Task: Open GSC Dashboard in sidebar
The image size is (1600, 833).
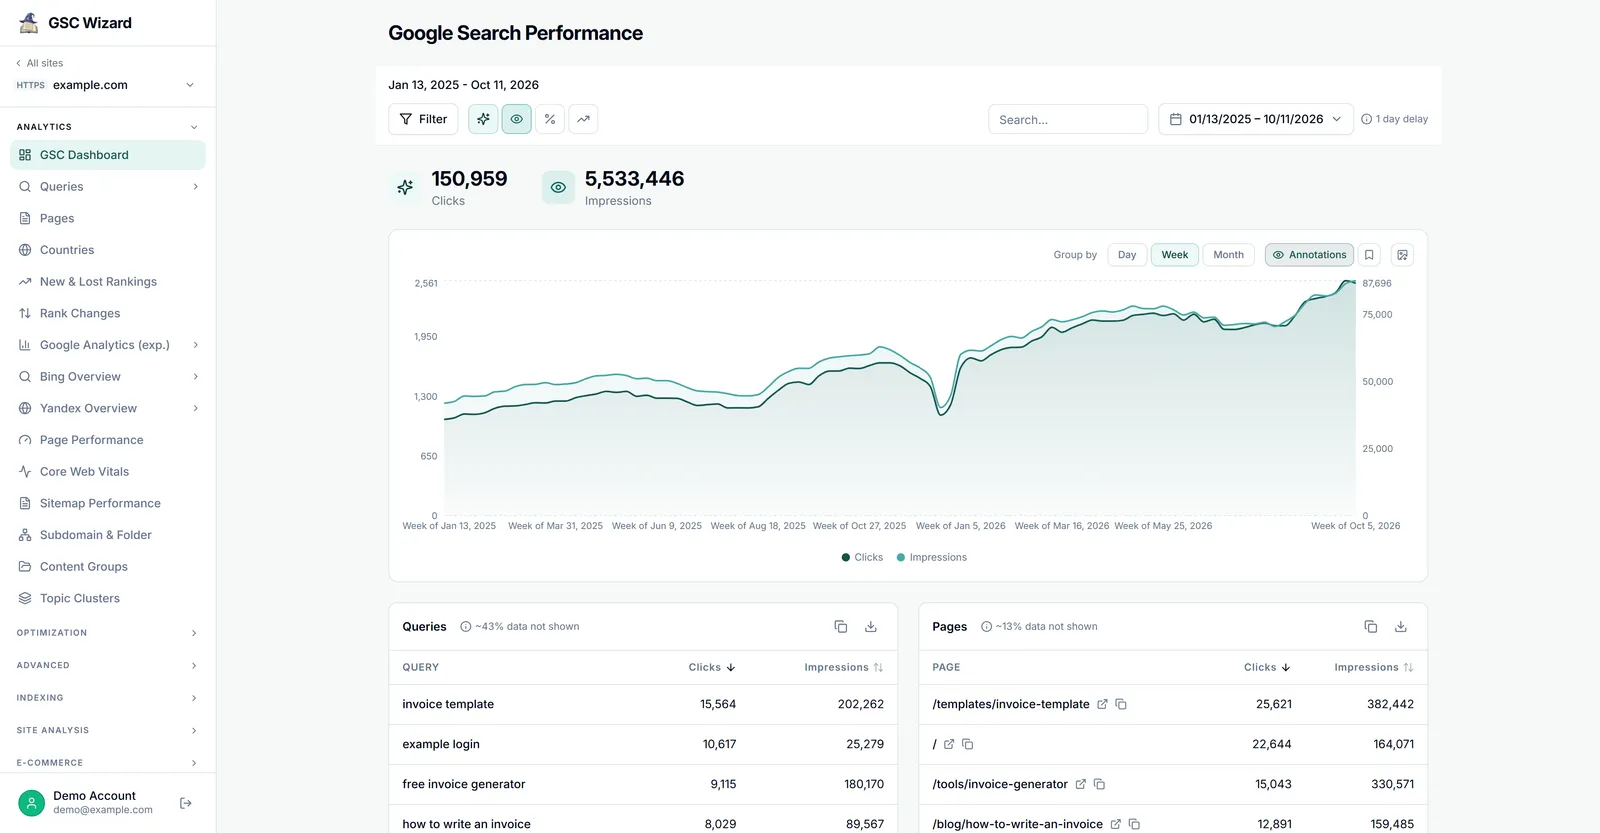Action: click(108, 155)
